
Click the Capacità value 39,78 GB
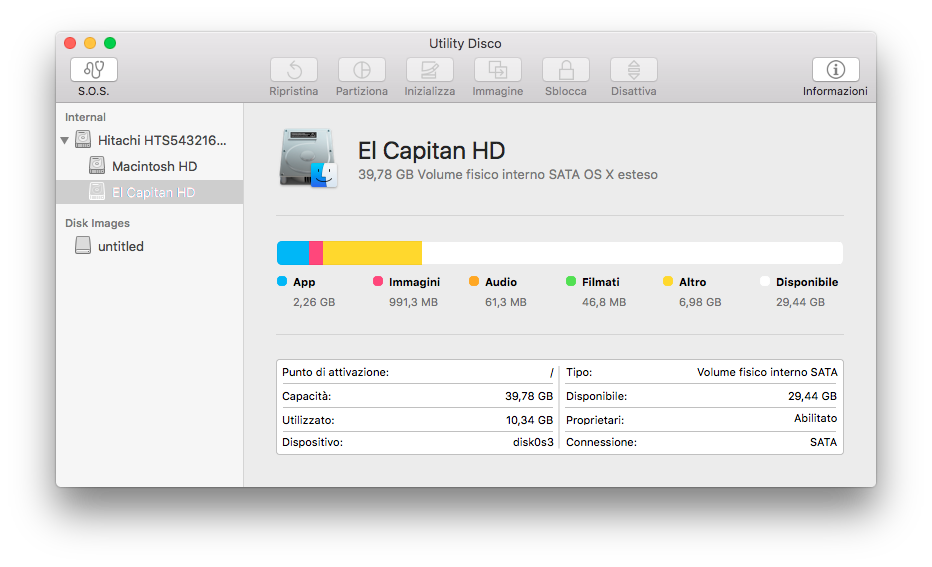[x=529, y=396]
